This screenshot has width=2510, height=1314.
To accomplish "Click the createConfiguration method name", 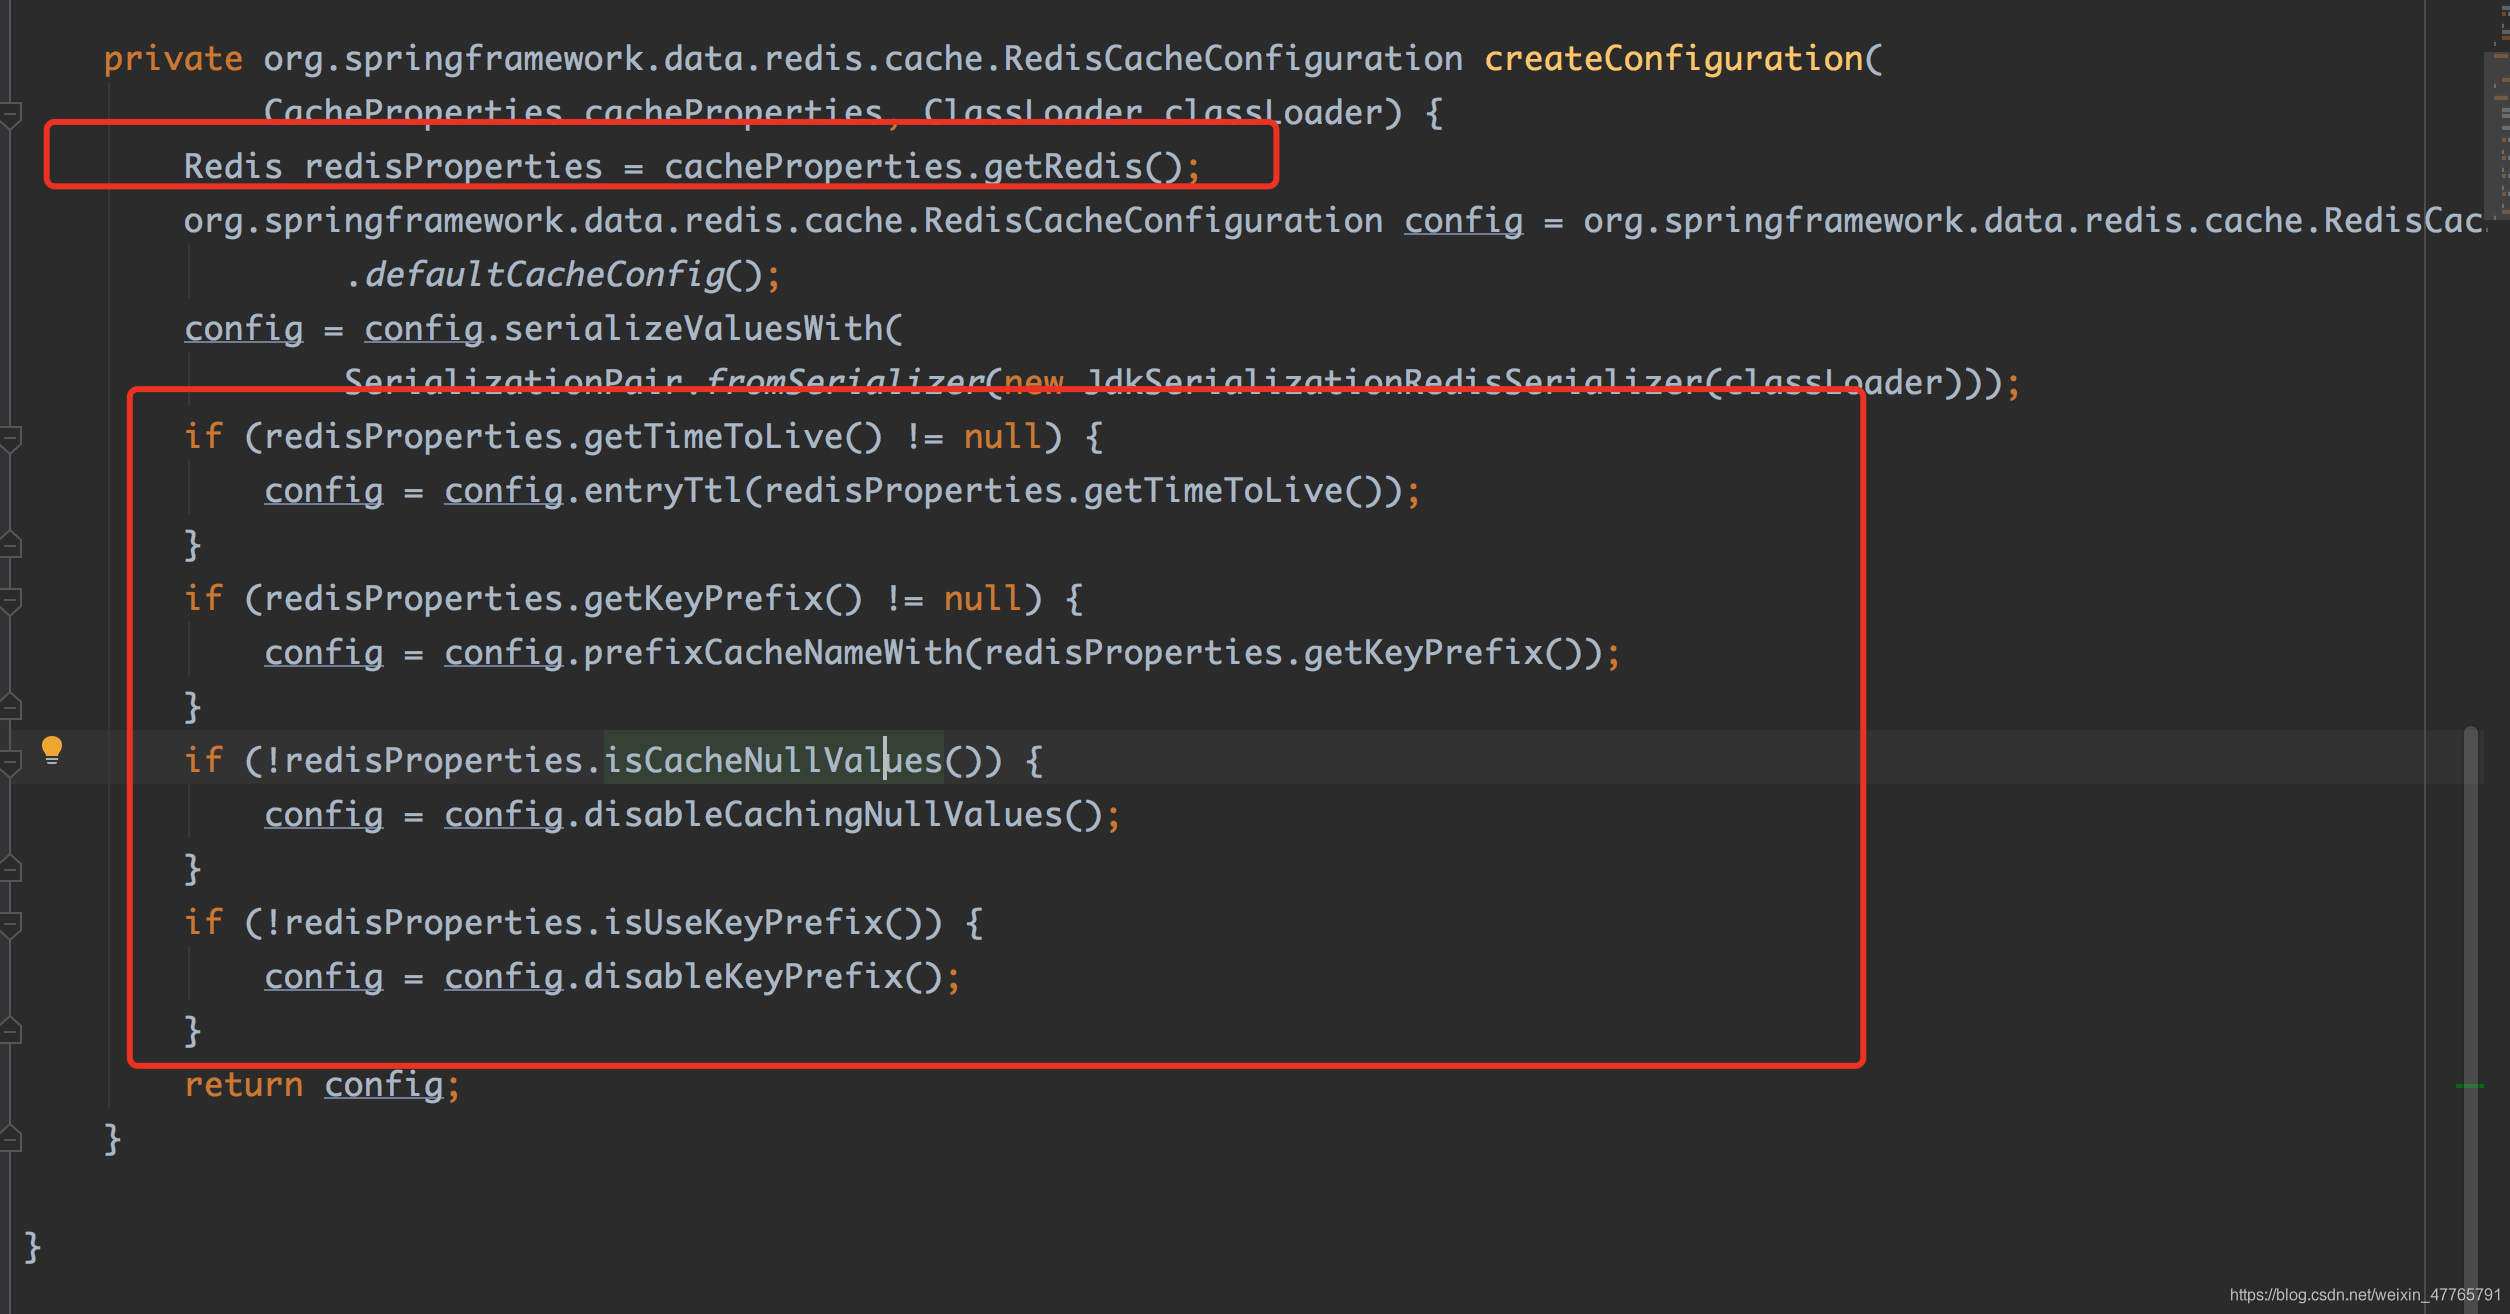I will pos(1673,59).
